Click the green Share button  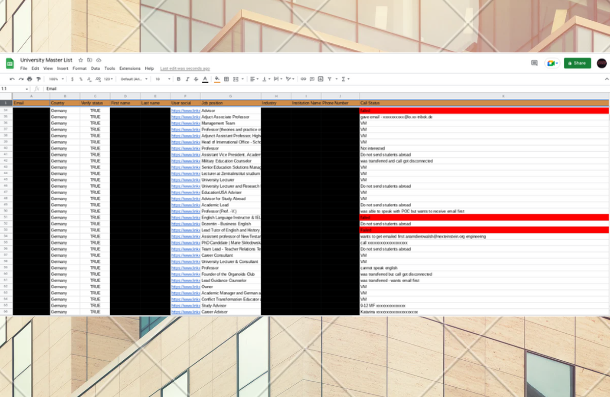click(x=577, y=63)
